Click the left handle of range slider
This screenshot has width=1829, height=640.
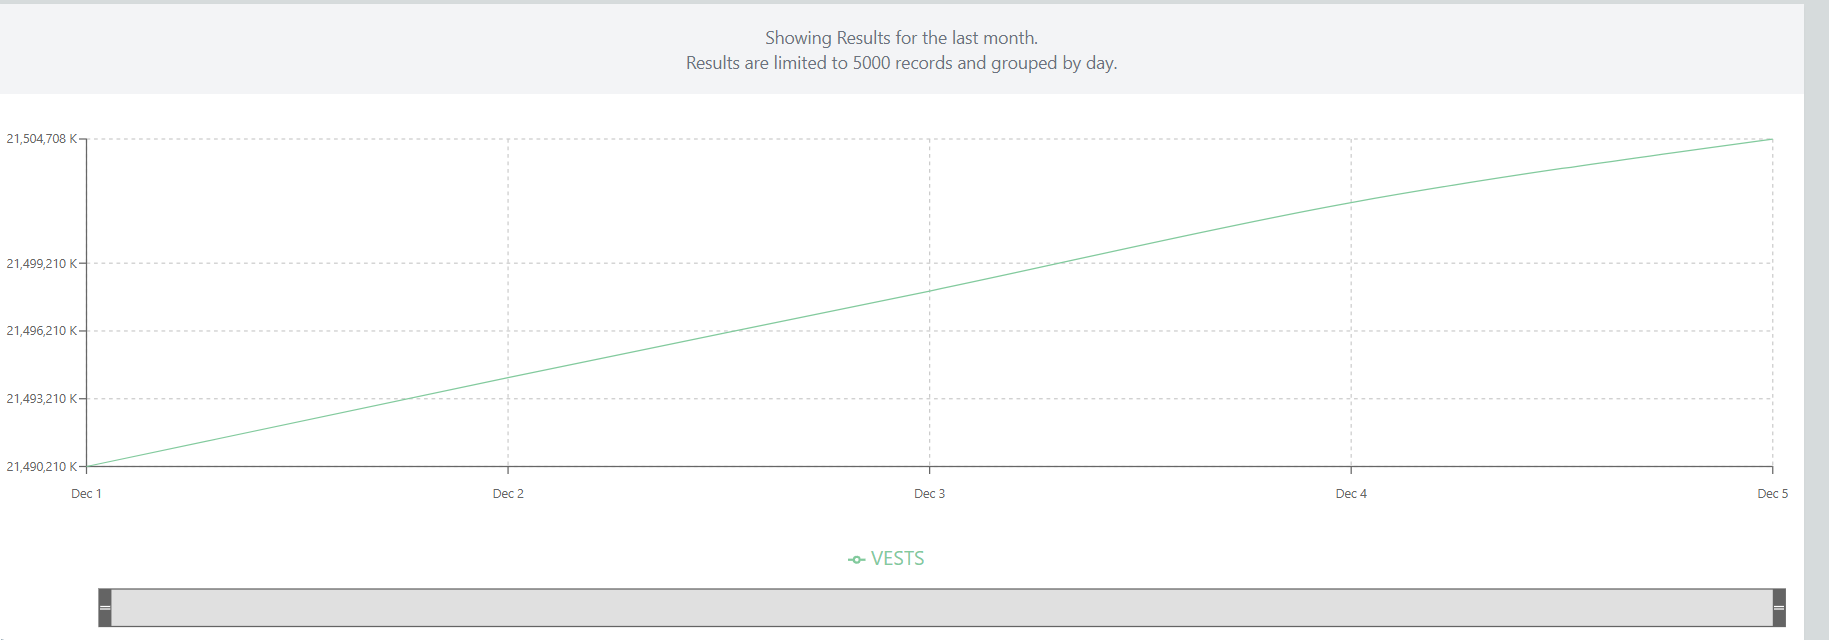click(105, 608)
